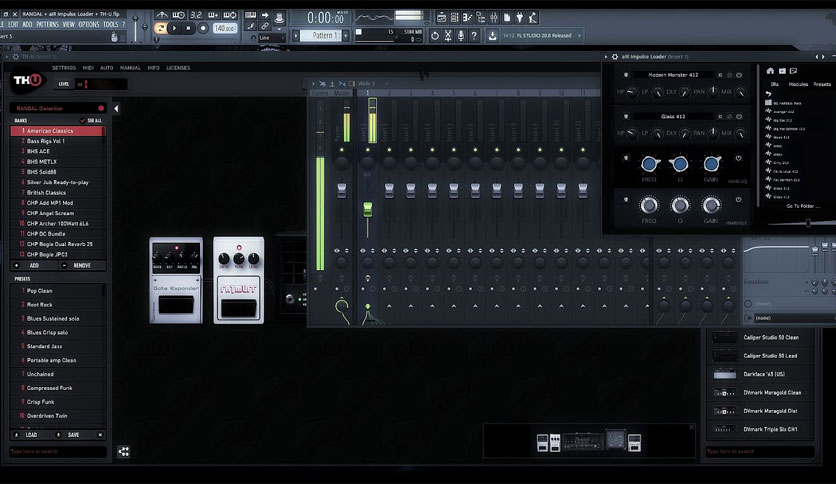This screenshot has height=484, width=836.
Task: Click the download content library icon
Action: click(x=492, y=36)
